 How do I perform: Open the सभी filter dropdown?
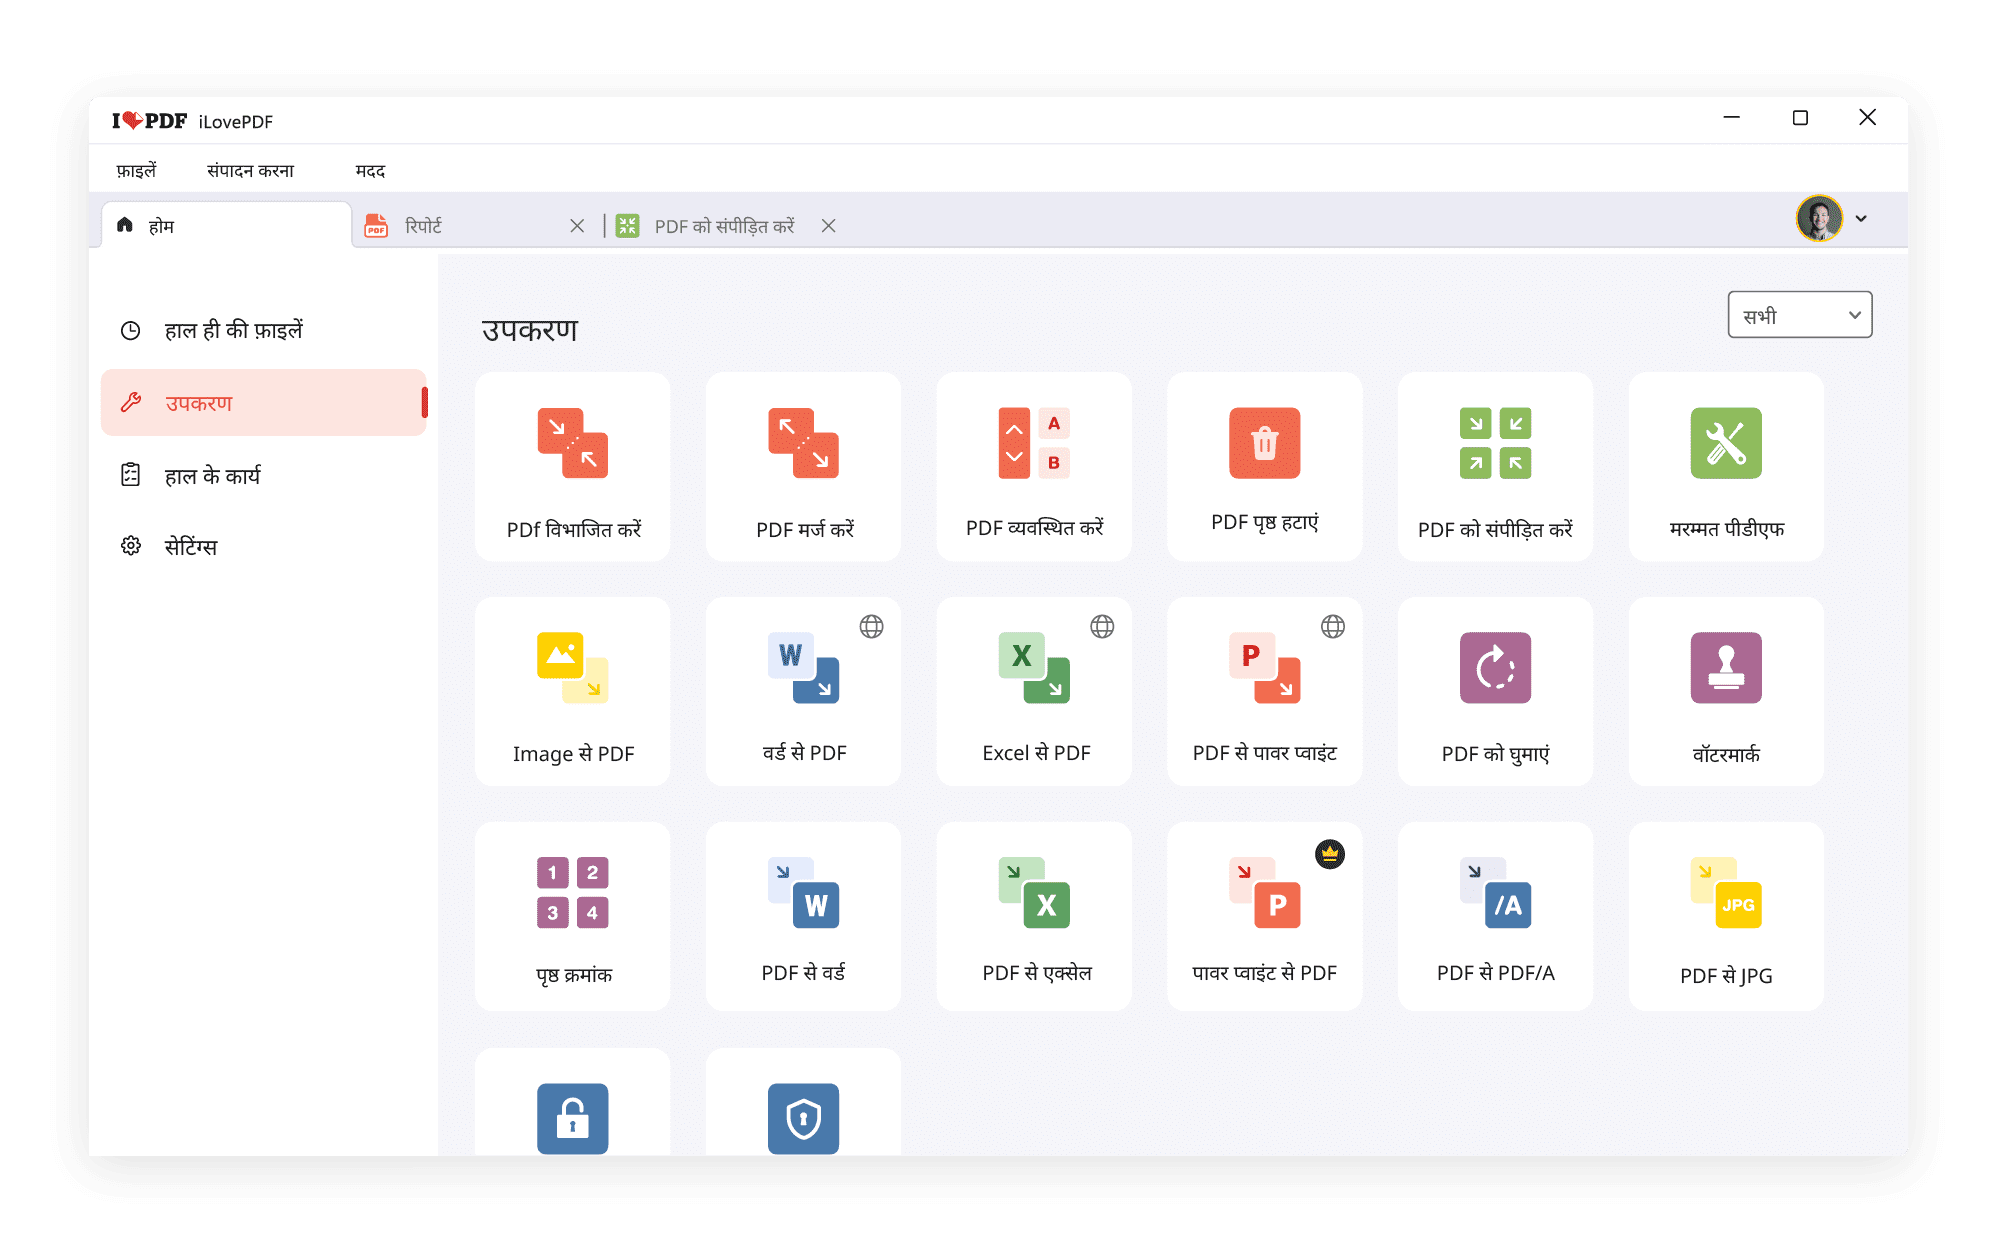1799,315
